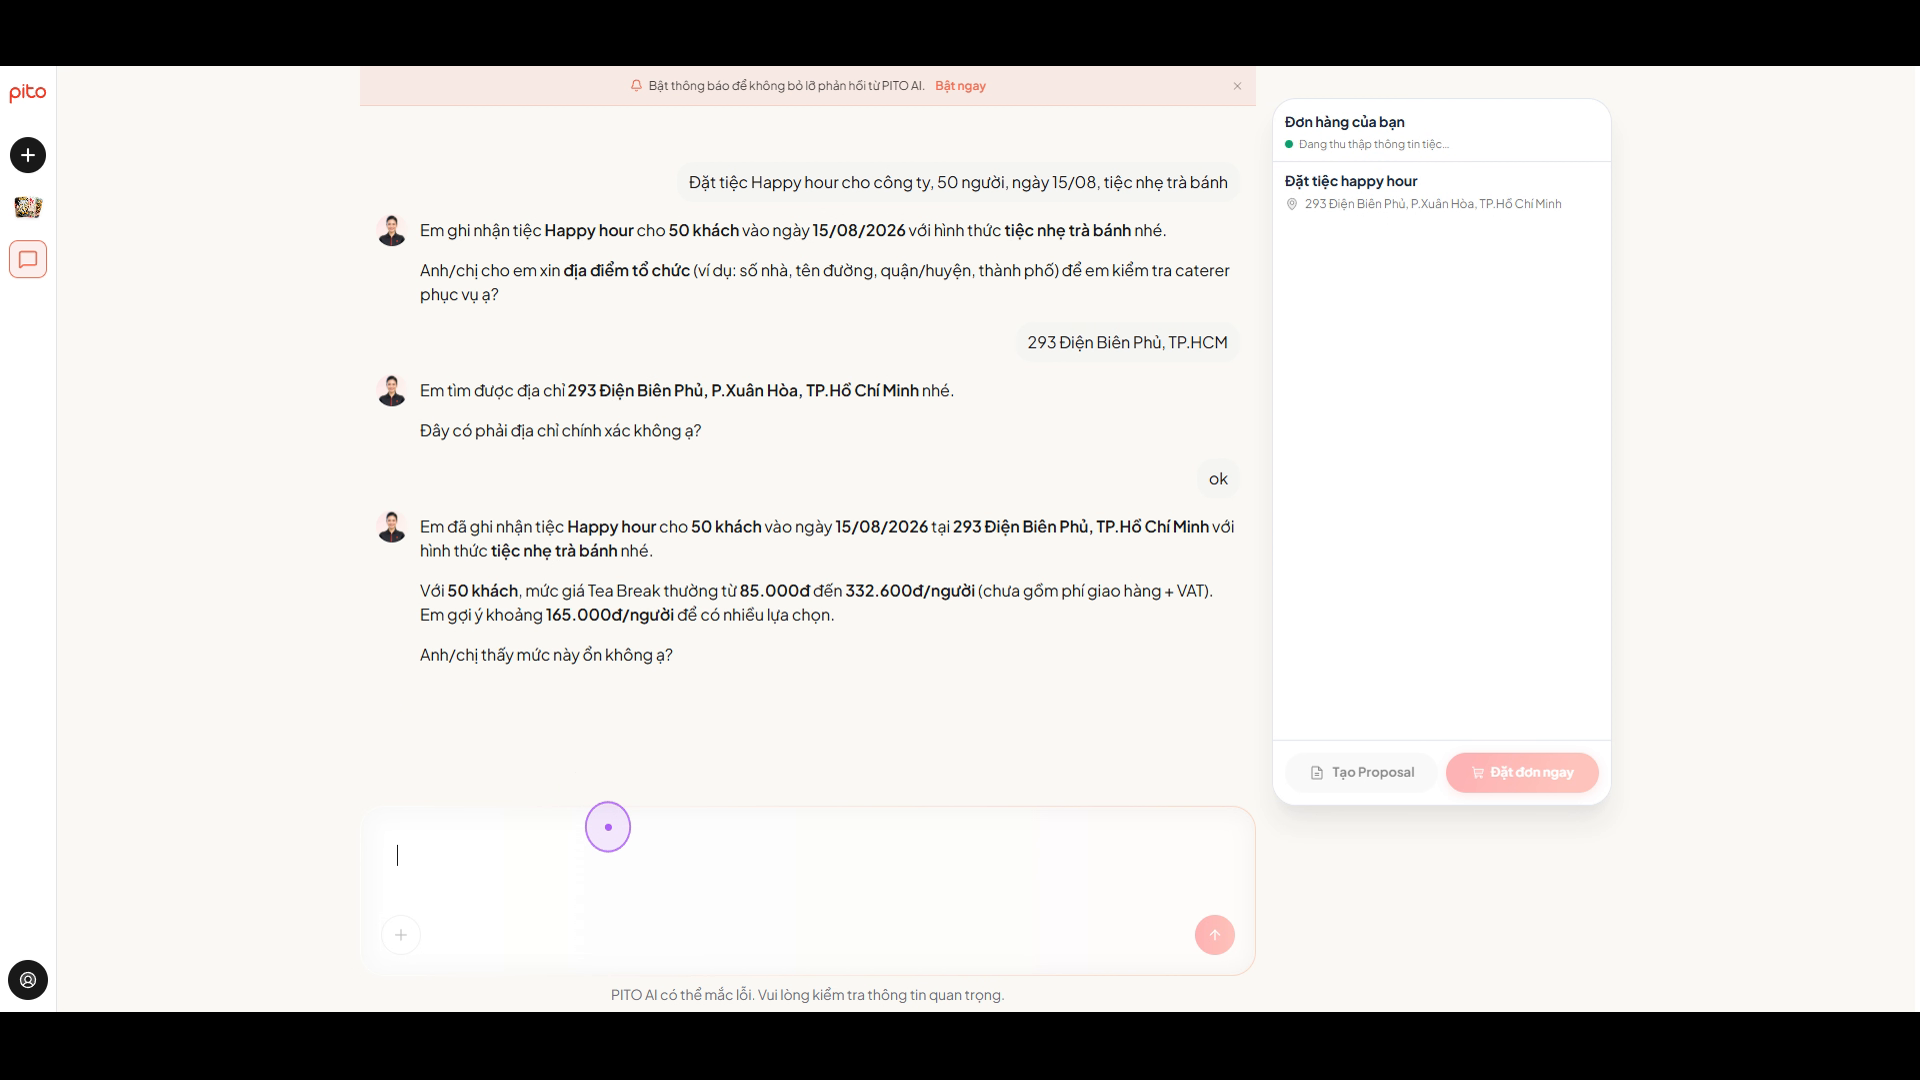
Task: Click the bell icon in the notification banner
Action: (636, 86)
